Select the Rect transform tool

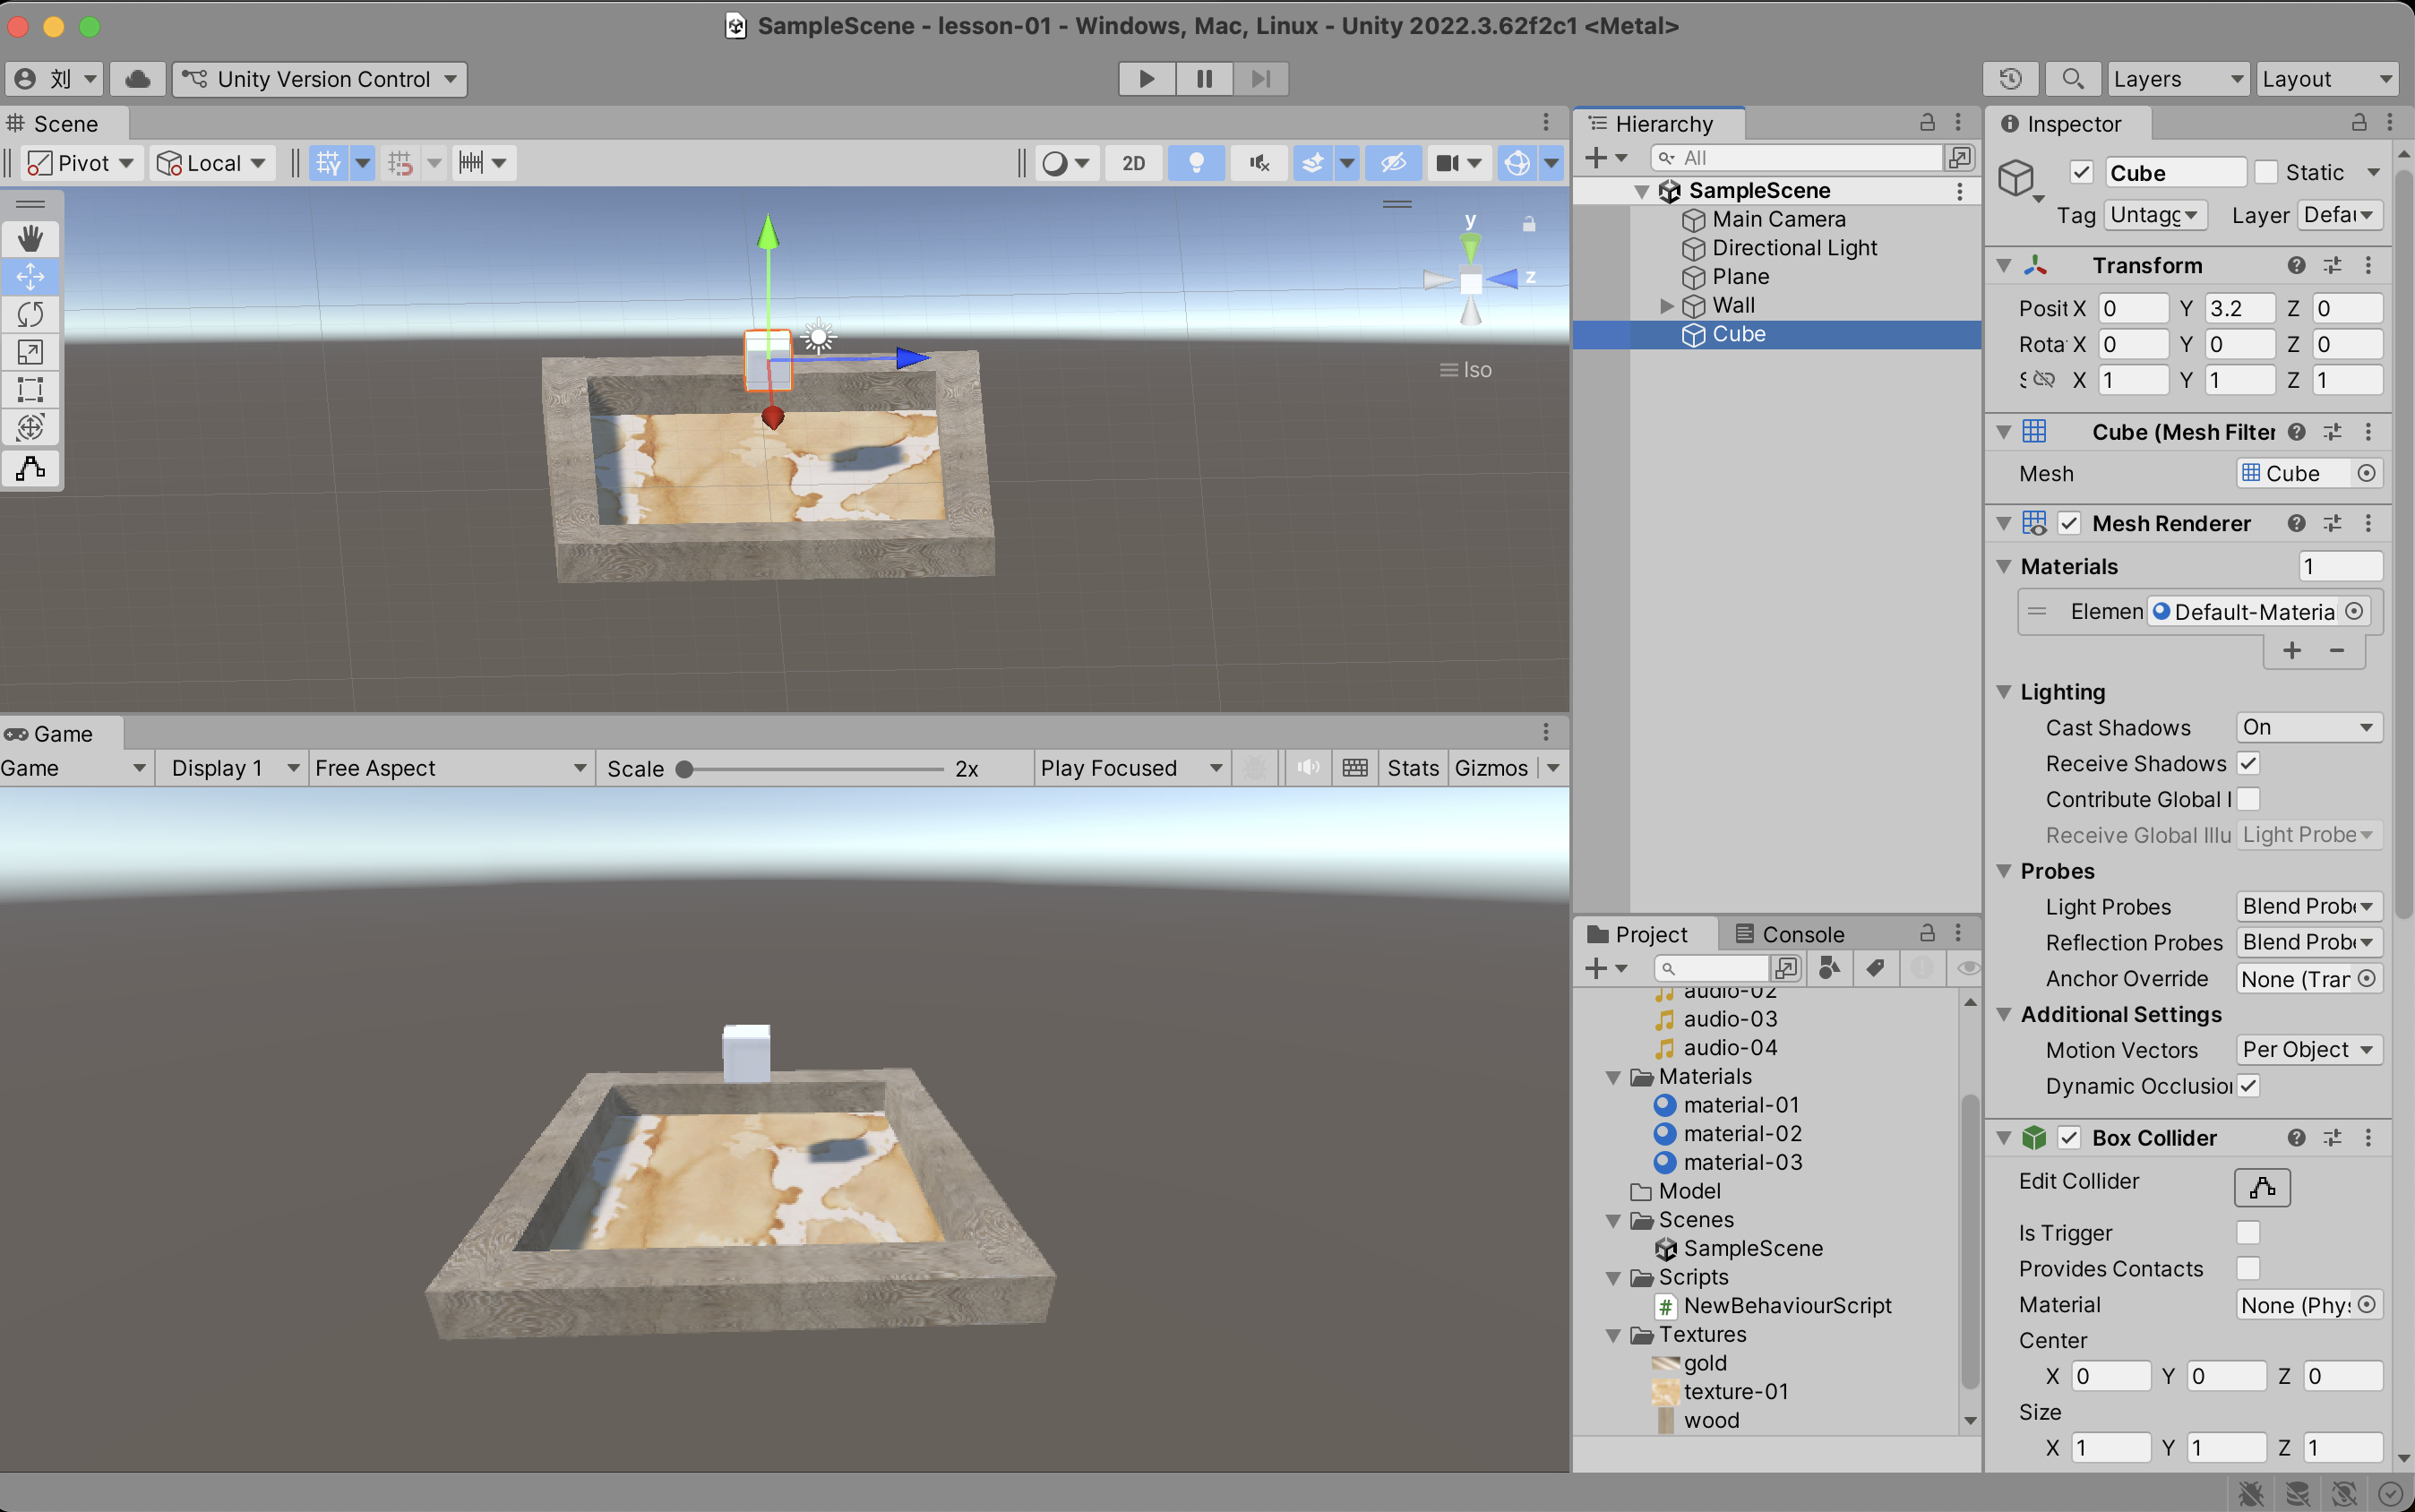click(30, 389)
